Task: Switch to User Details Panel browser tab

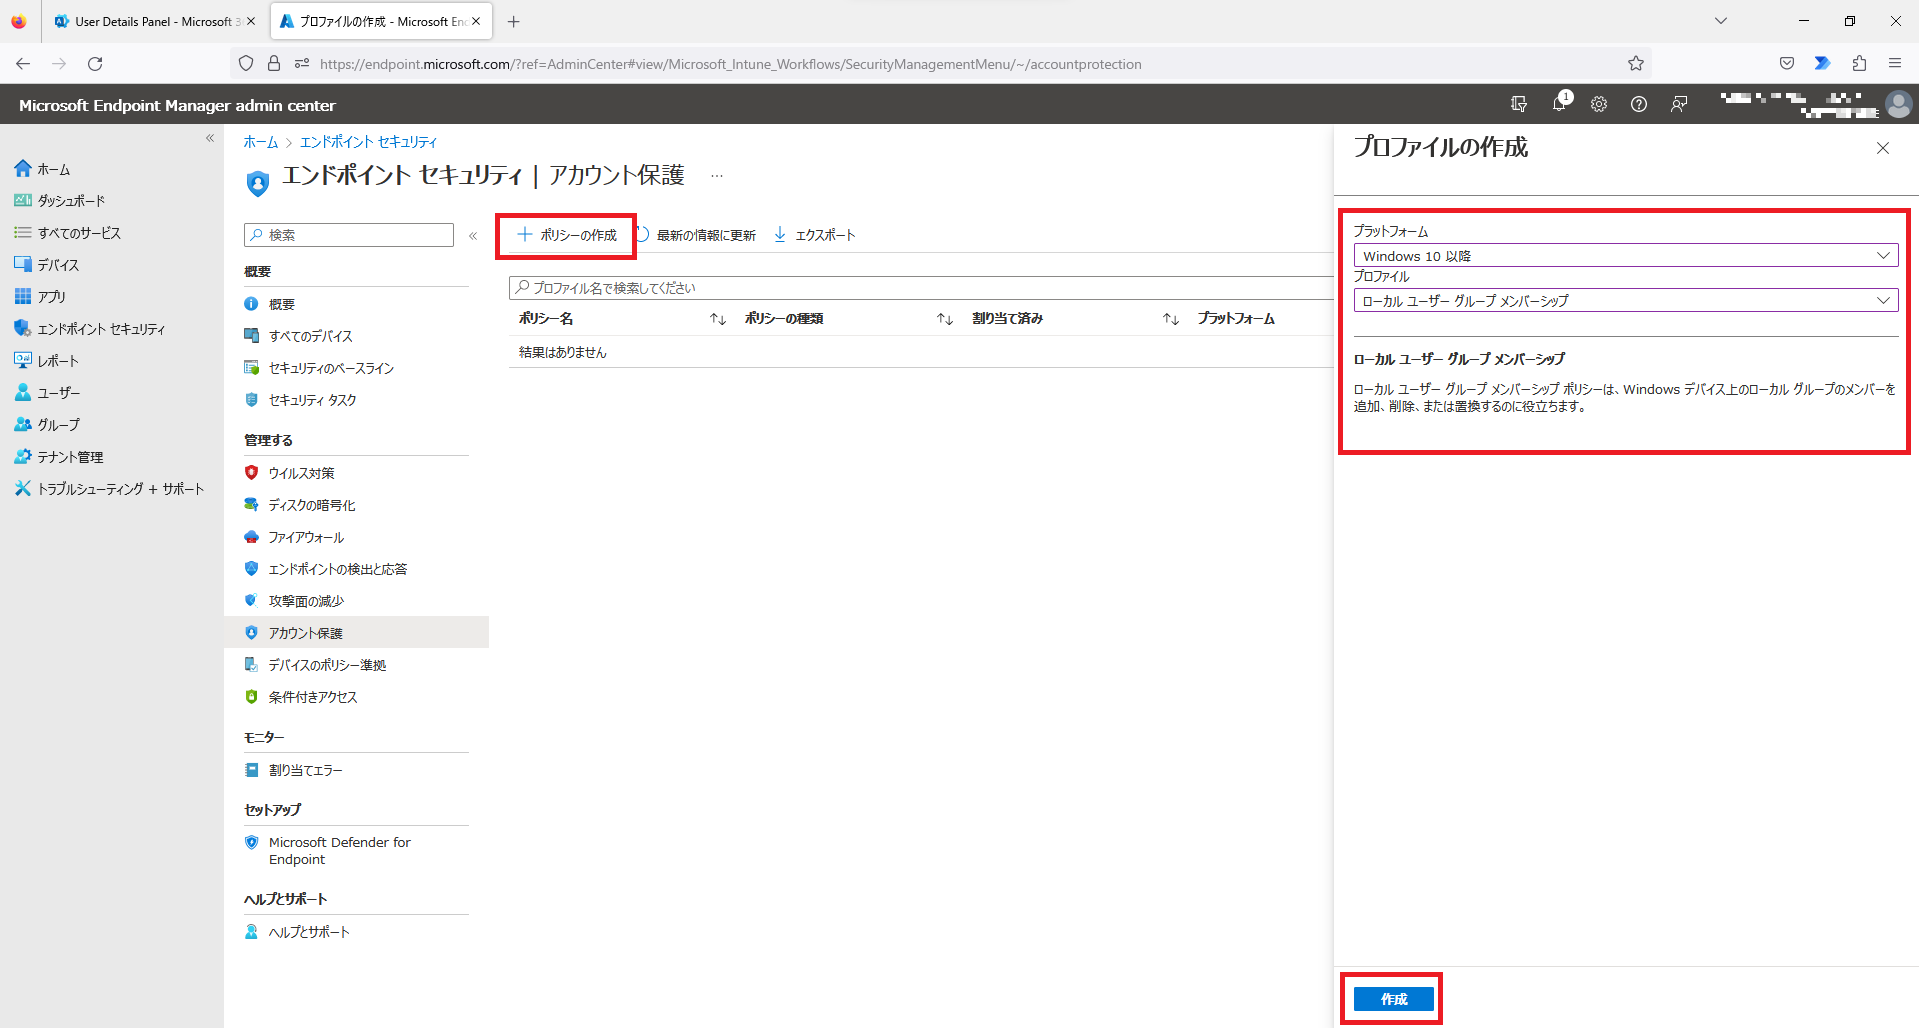Action: (x=155, y=21)
